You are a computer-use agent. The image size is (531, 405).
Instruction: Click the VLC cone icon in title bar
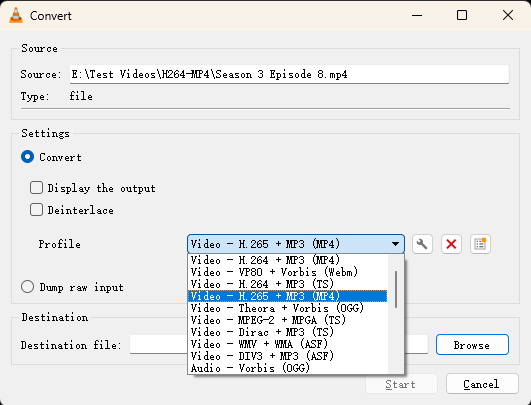pyautogui.click(x=16, y=15)
